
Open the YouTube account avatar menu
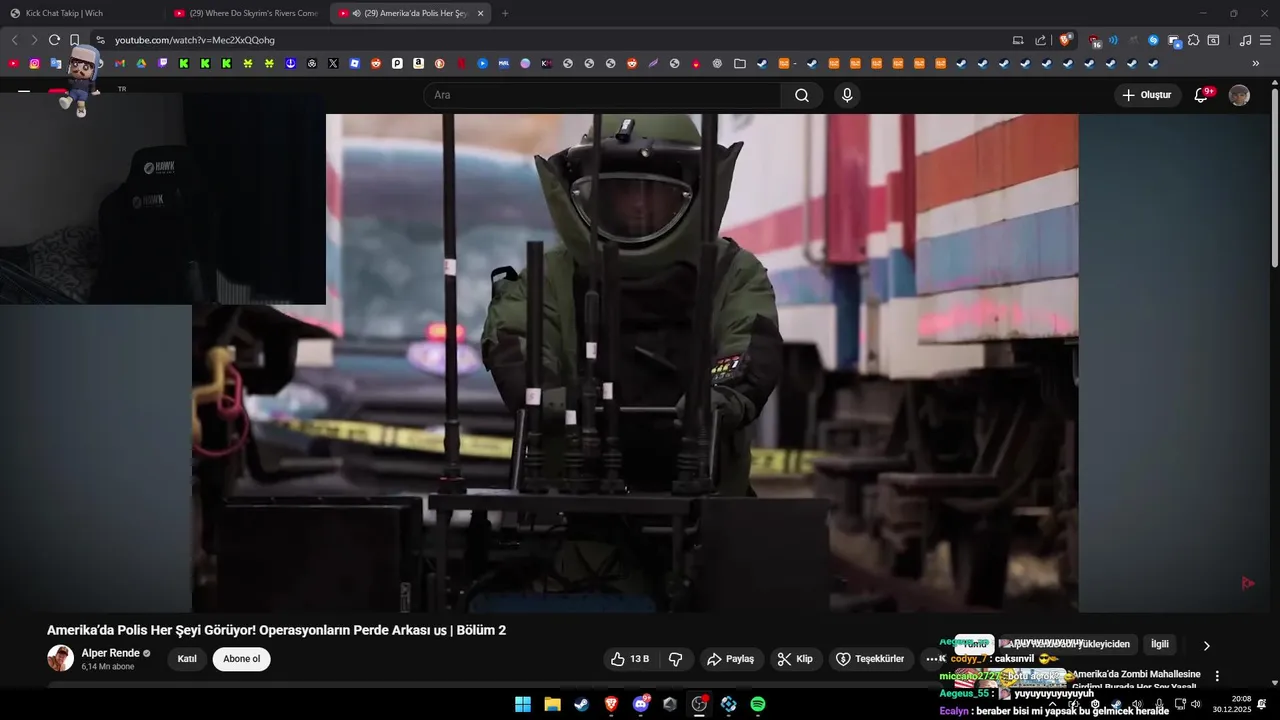[x=1239, y=95]
